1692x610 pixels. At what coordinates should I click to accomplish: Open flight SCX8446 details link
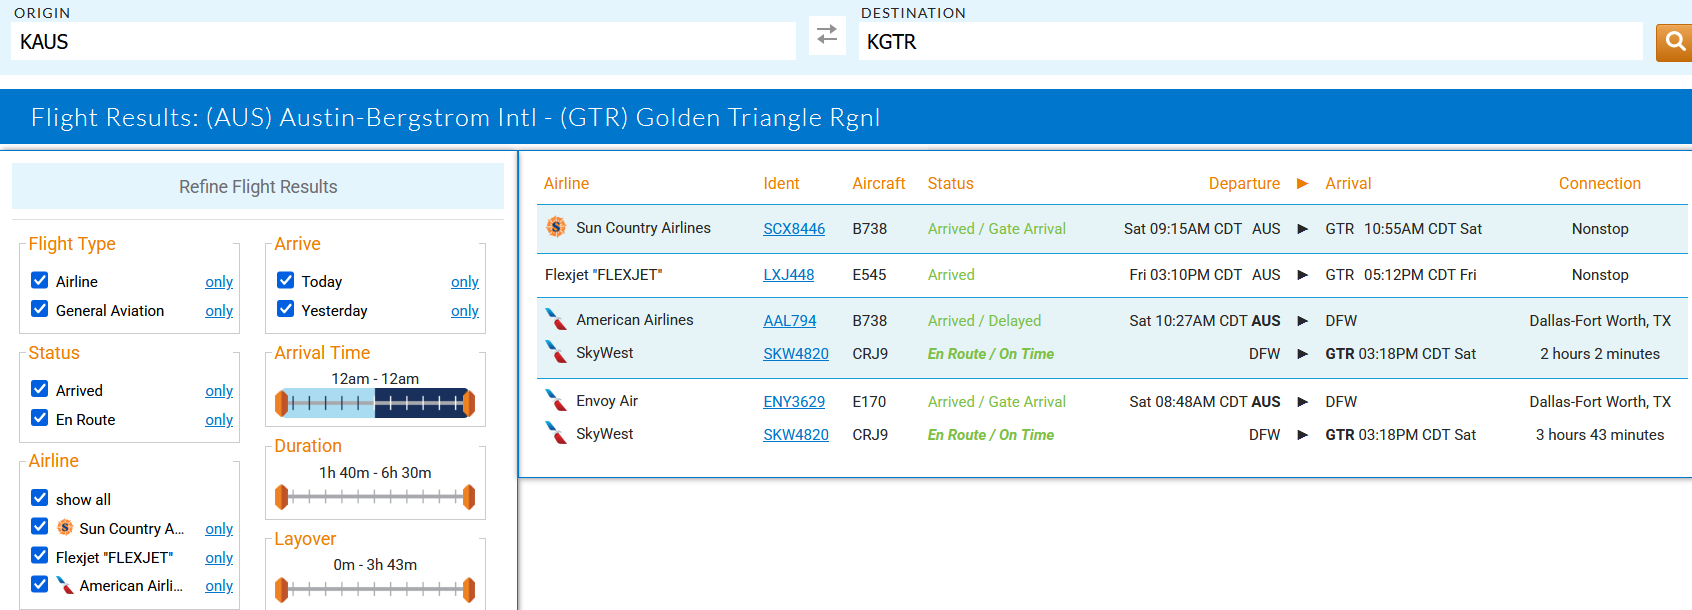(794, 229)
